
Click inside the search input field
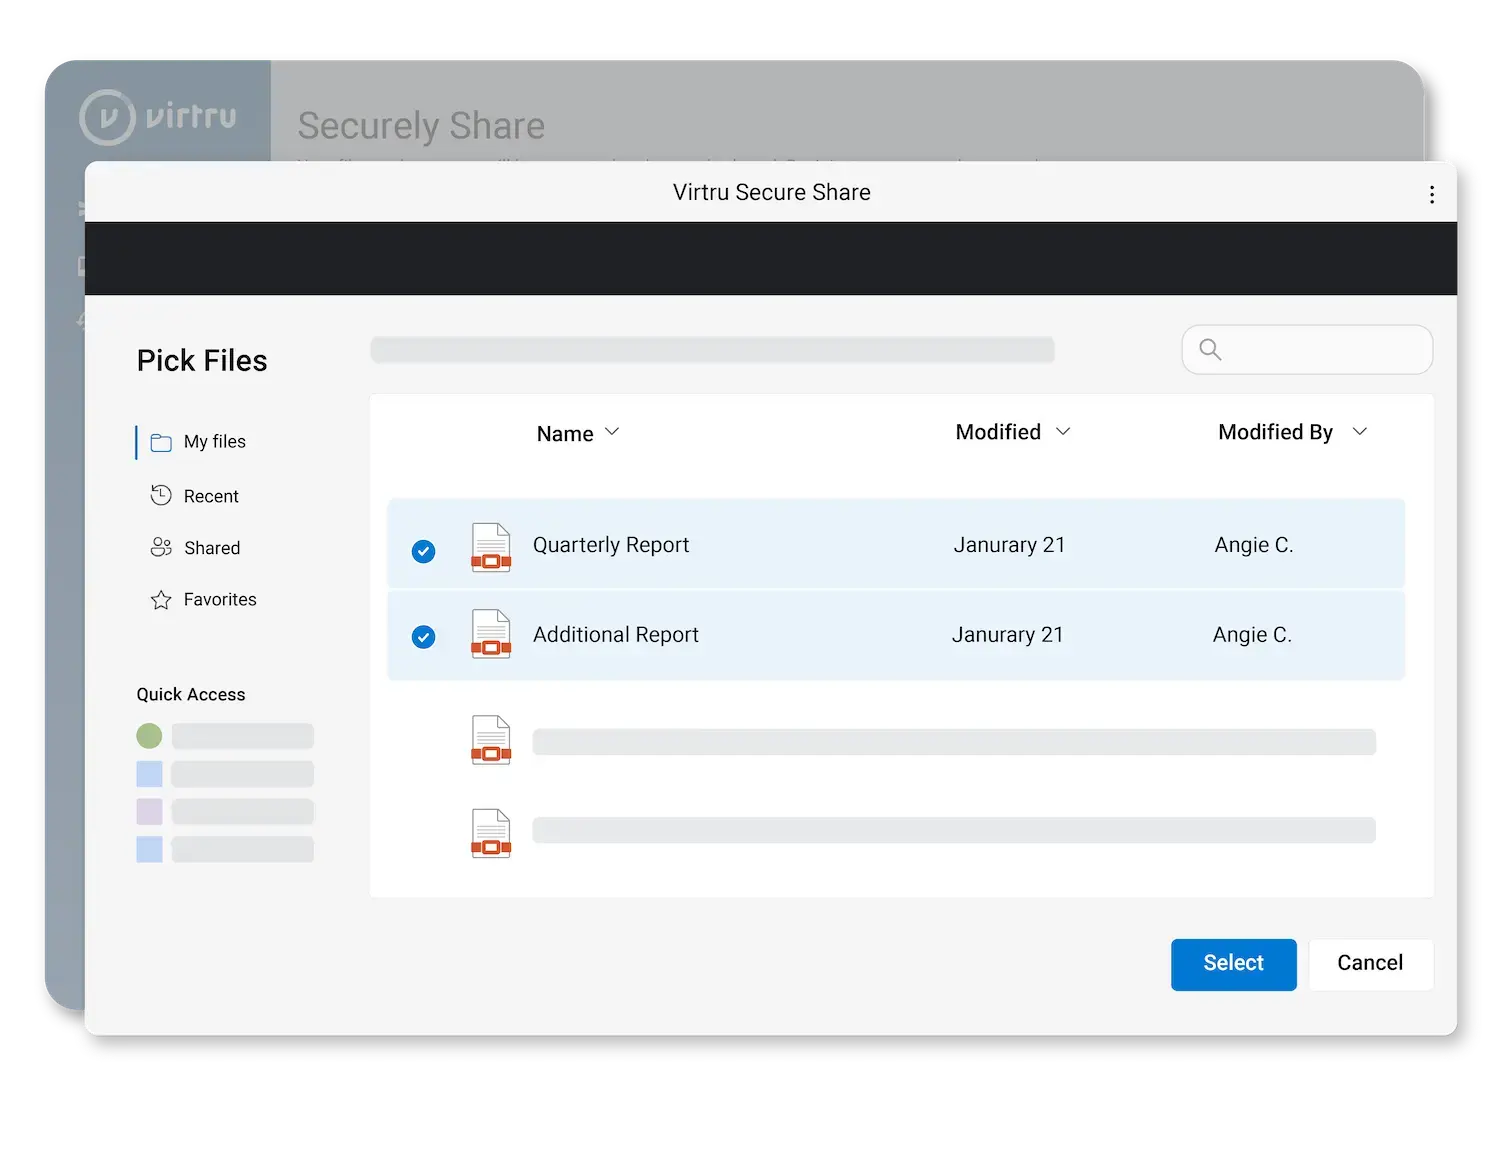[1300, 349]
